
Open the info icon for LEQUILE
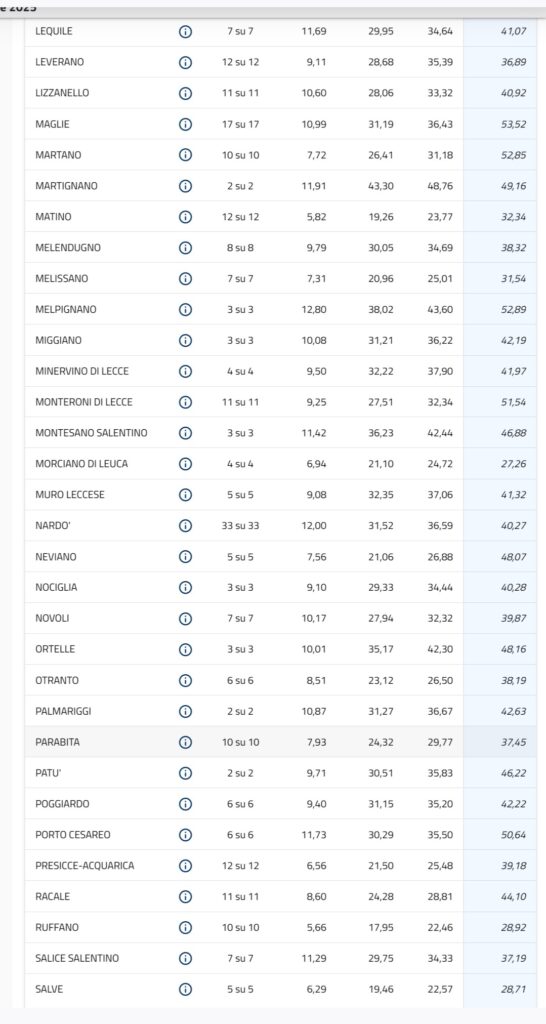tap(185, 31)
